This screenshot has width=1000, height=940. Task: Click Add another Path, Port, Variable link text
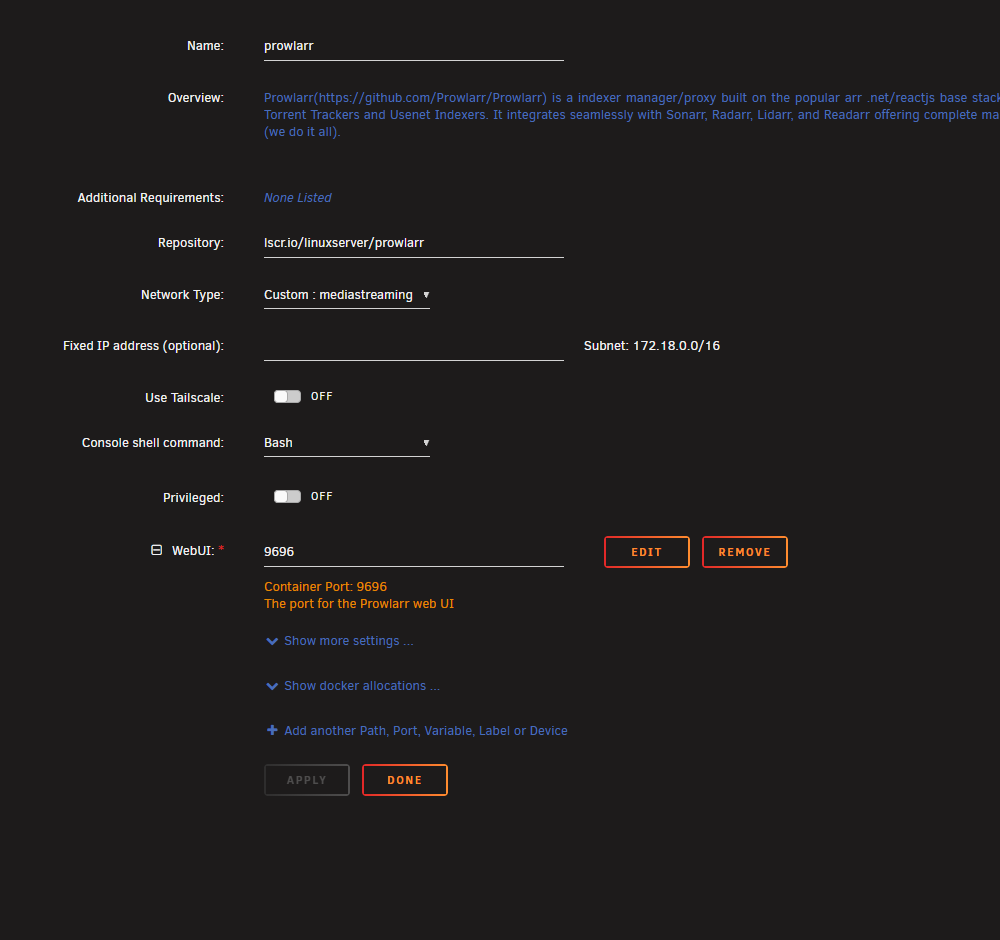(425, 731)
